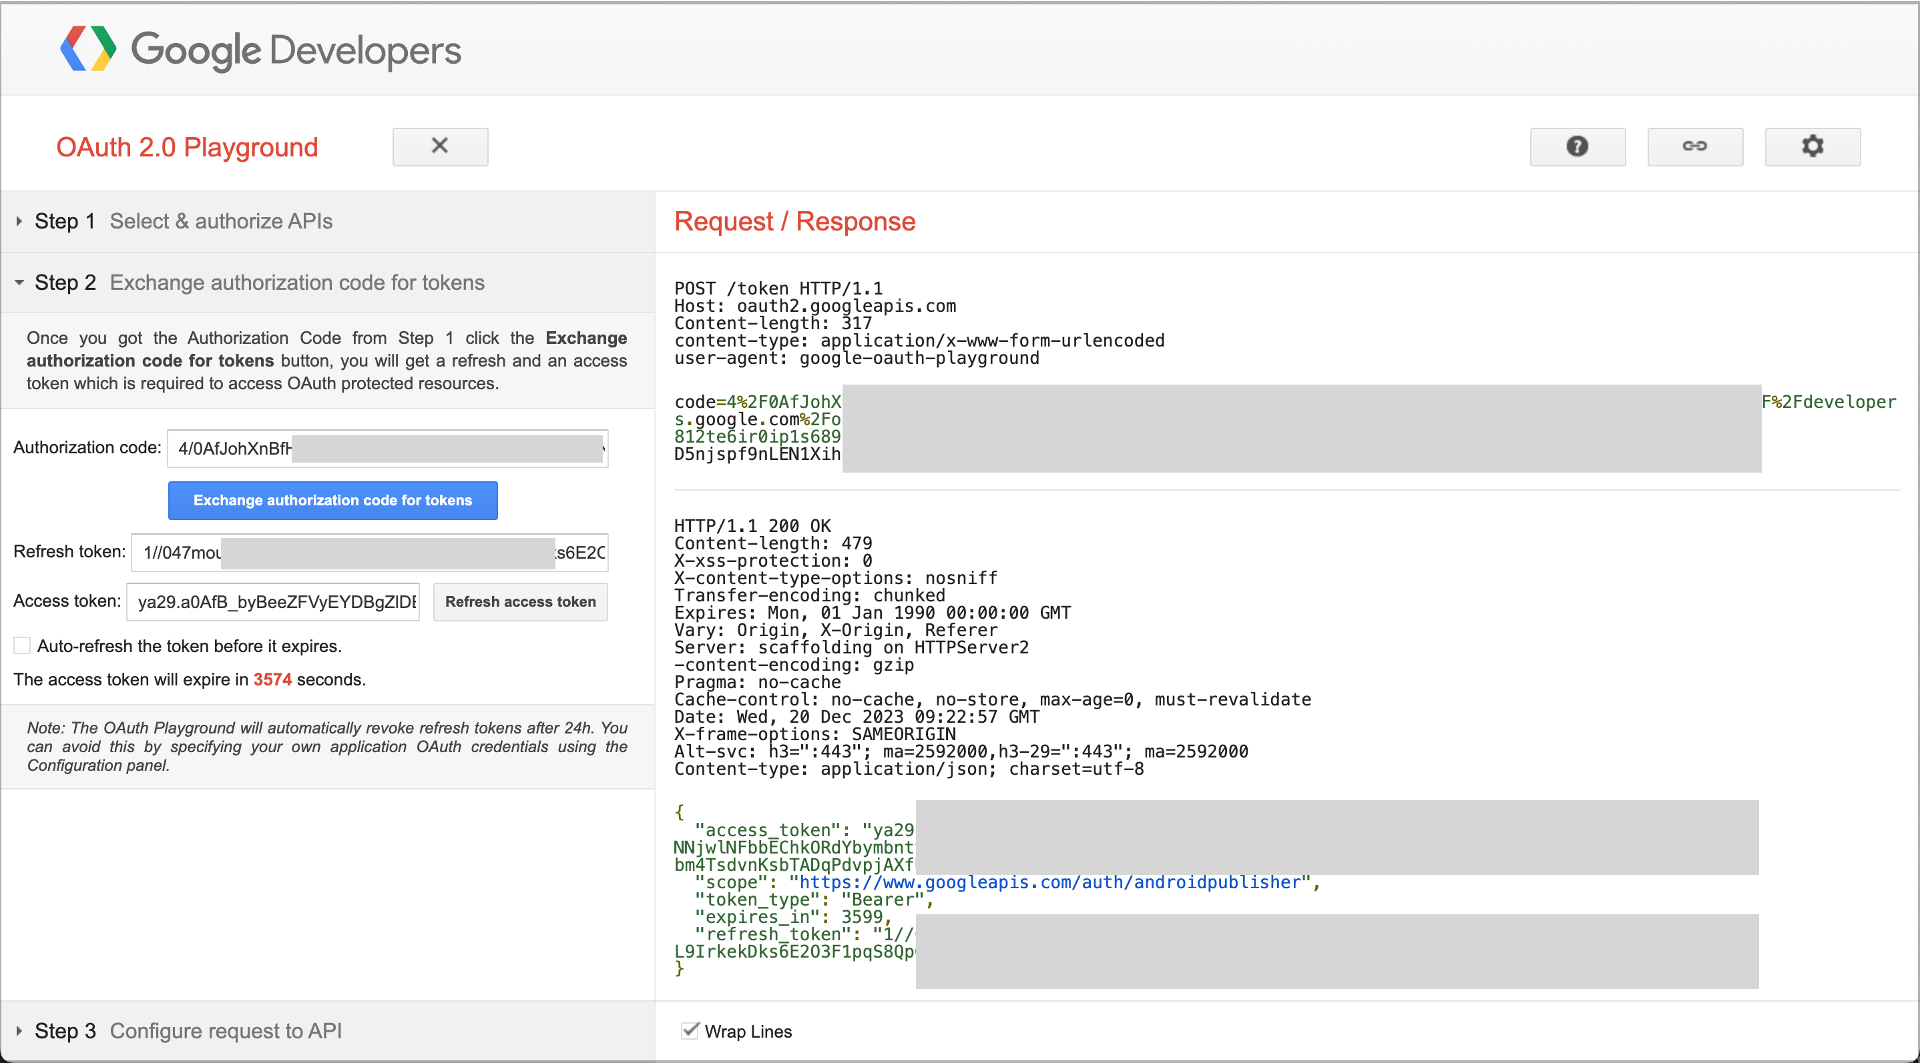This screenshot has width=1920, height=1064.
Task: Enable Auto-refresh the token checkbox
Action: [x=22, y=646]
